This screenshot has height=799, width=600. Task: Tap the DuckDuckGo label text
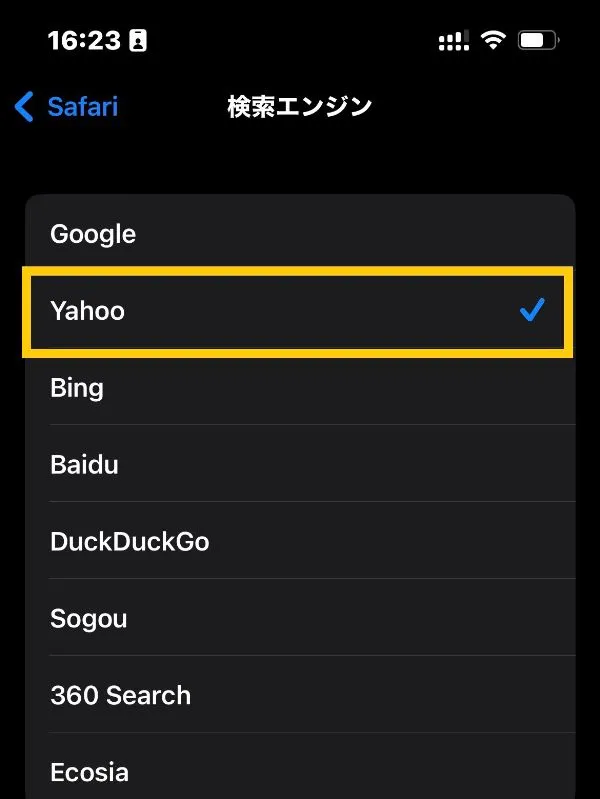click(x=130, y=541)
